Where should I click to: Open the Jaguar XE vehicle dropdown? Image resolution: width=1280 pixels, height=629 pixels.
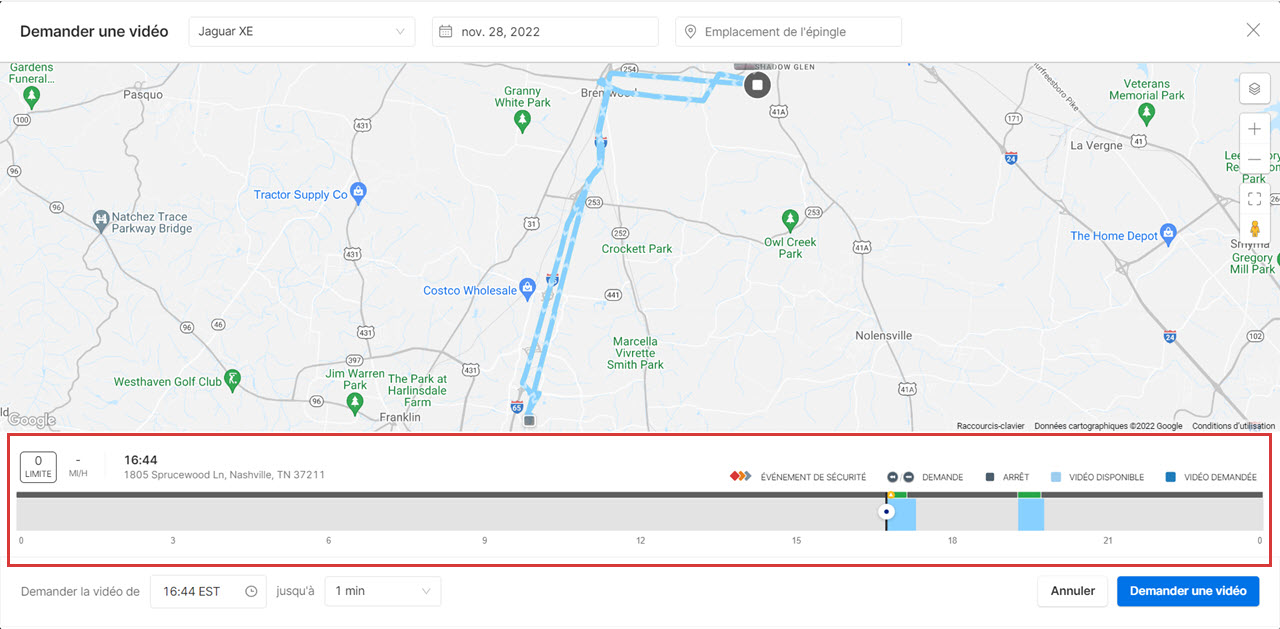click(x=301, y=31)
